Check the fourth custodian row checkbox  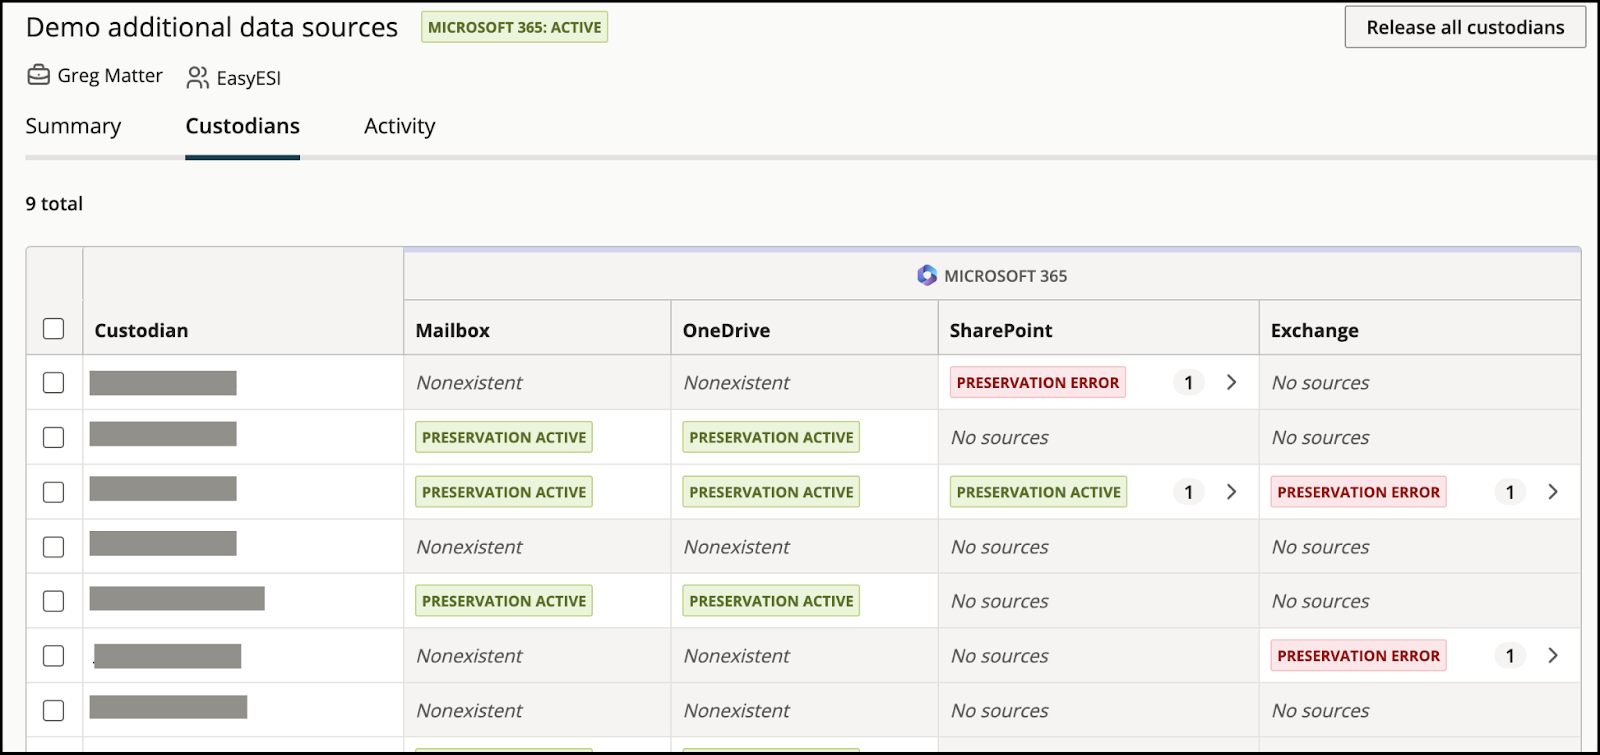[x=54, y=547]
